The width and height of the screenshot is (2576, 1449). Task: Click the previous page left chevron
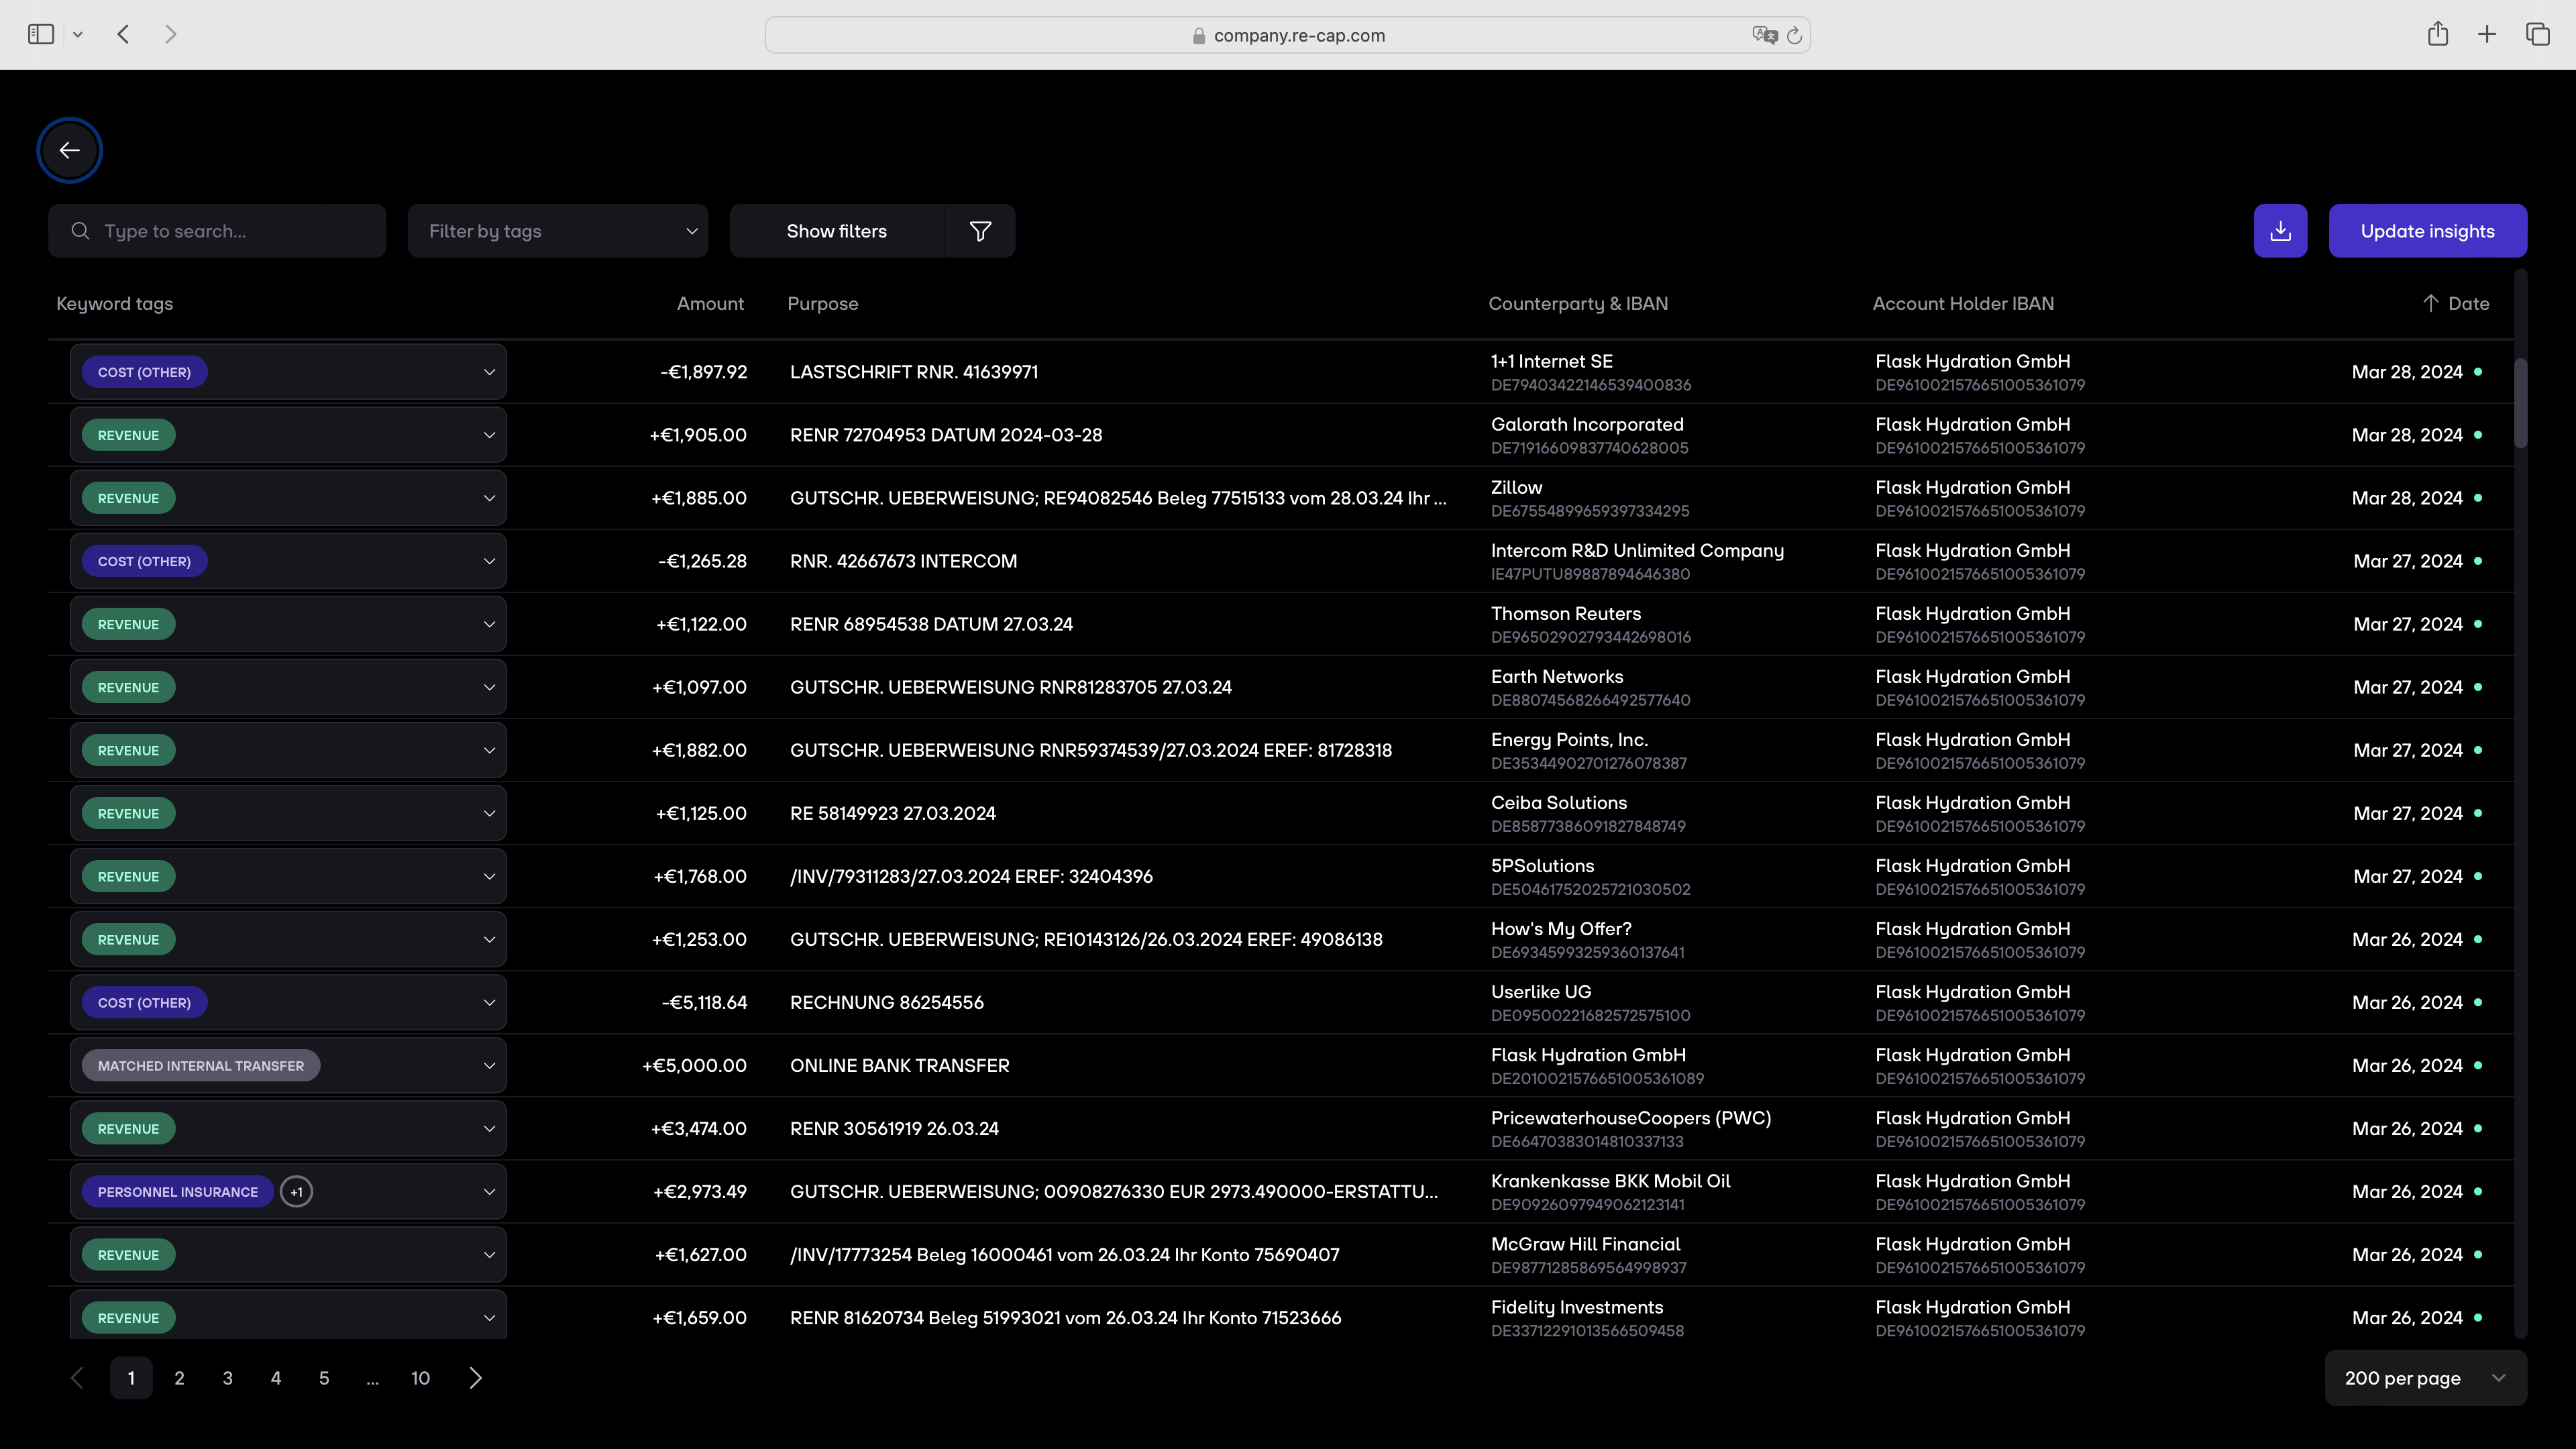point(77,1378)
